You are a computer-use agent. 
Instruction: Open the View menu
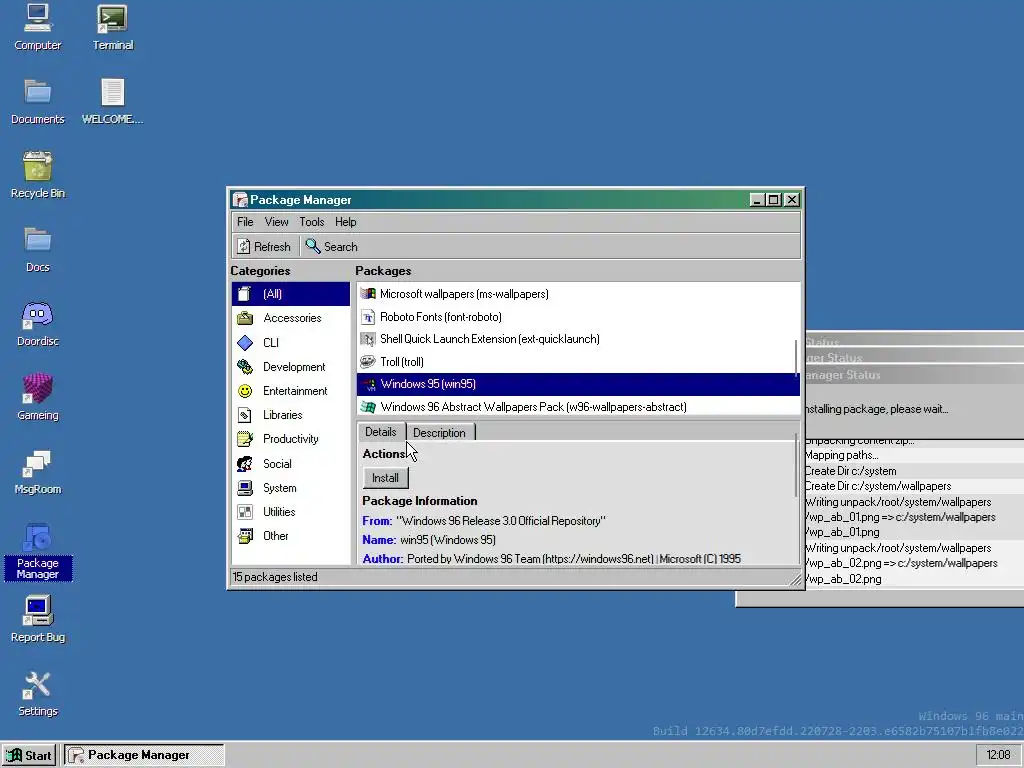pyautogui.click(x=276, y=222)
